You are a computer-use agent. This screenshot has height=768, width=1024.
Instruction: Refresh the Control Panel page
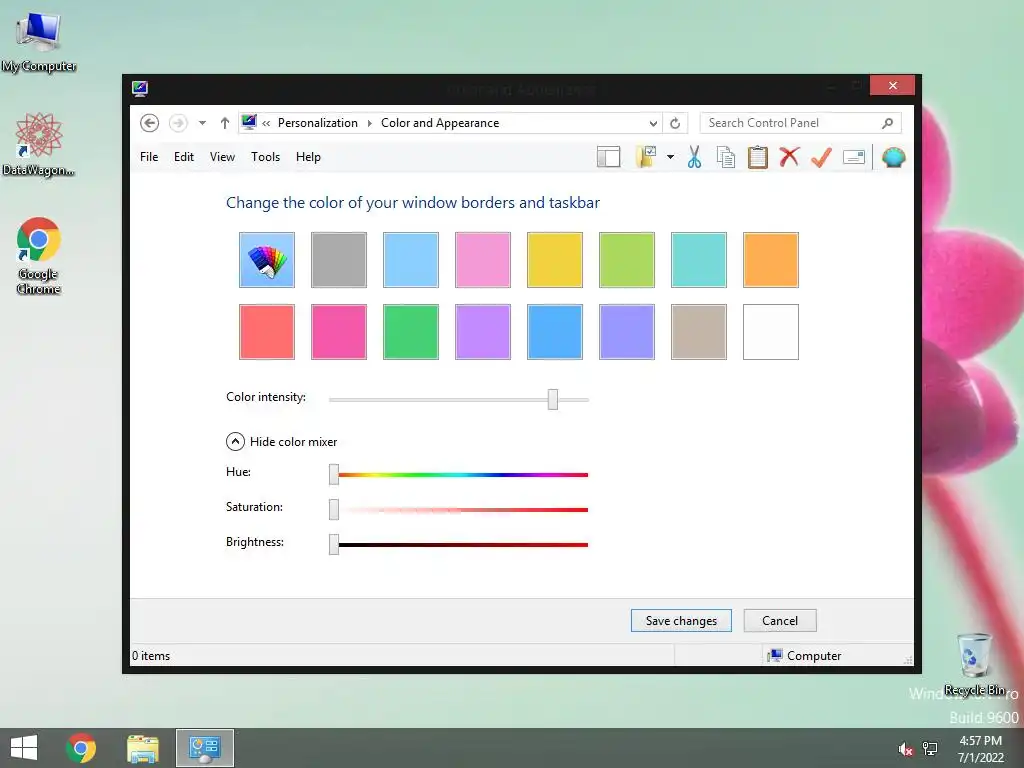675,123
